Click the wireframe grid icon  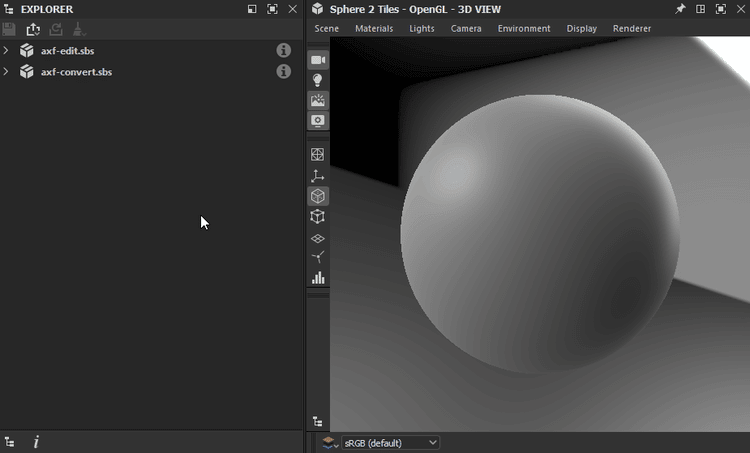(x=318, y=154)
